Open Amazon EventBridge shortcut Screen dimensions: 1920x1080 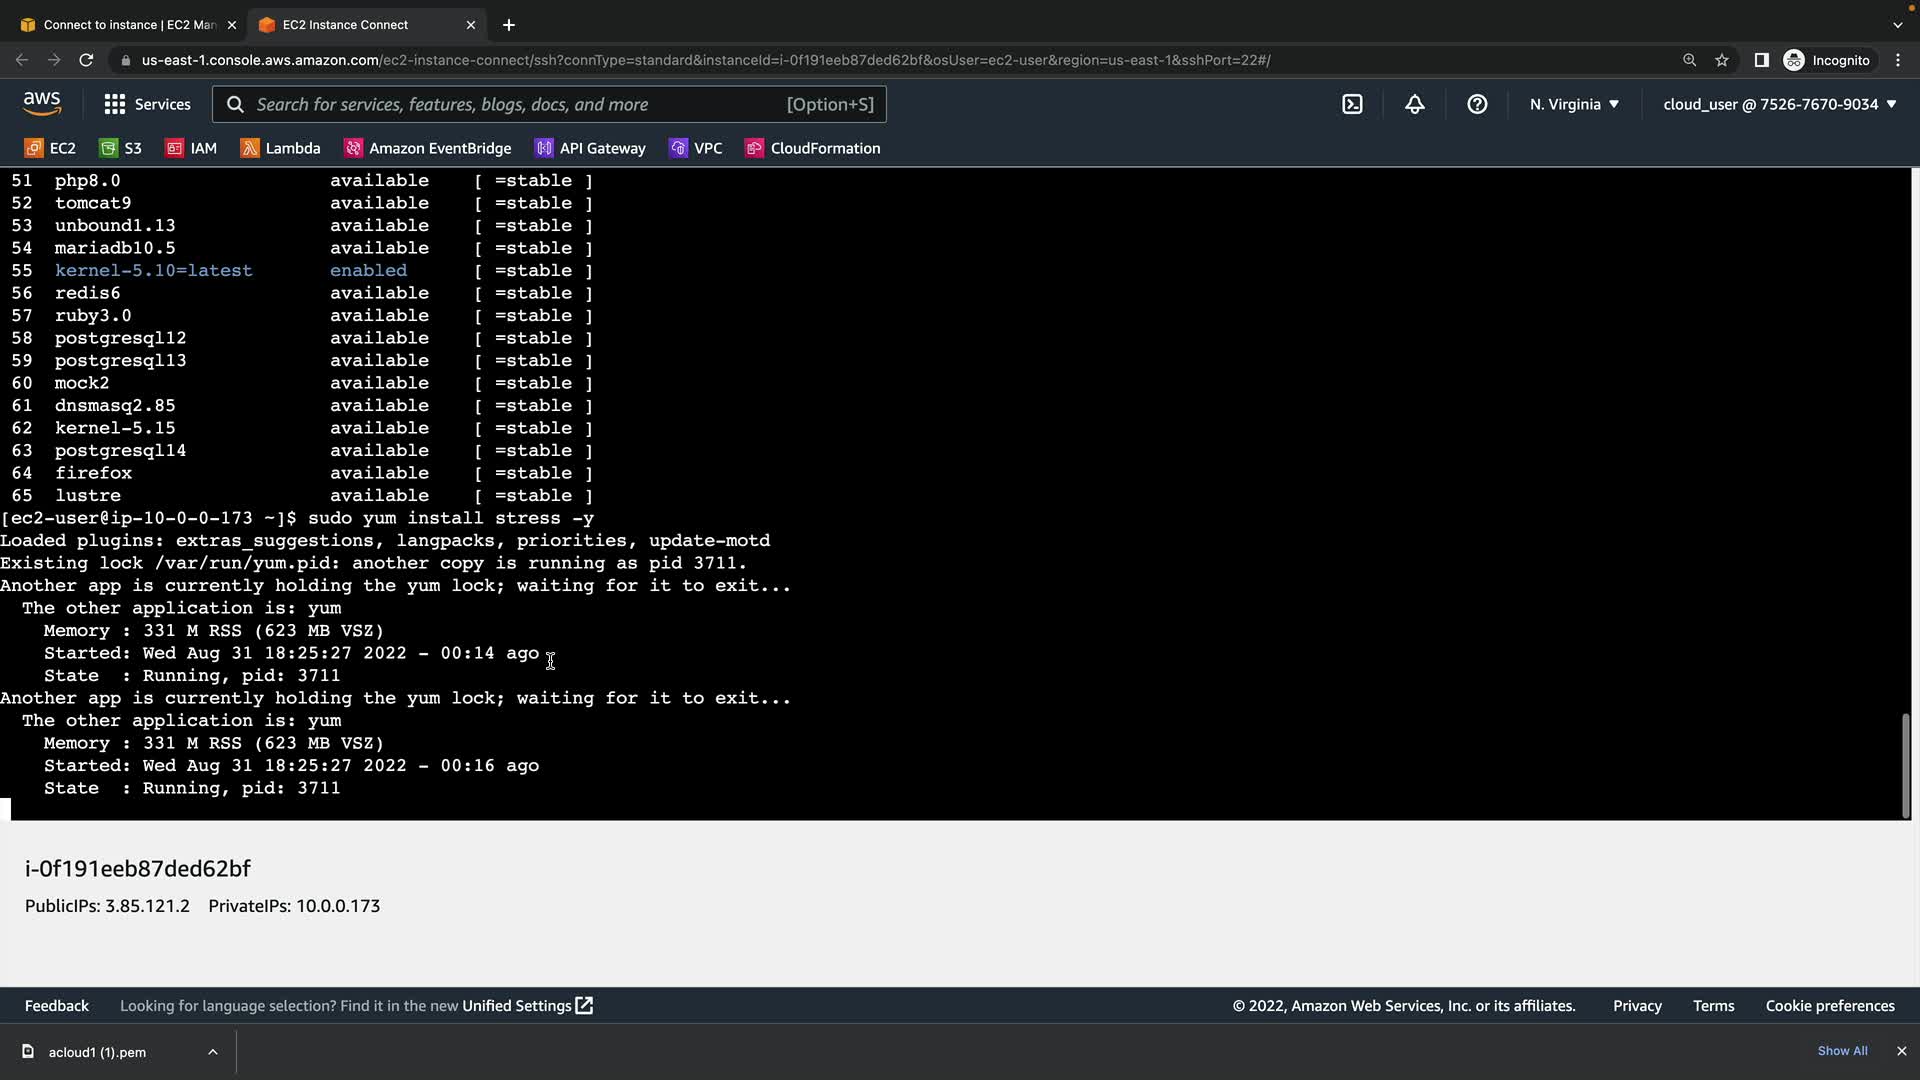[x=428, y=148]
